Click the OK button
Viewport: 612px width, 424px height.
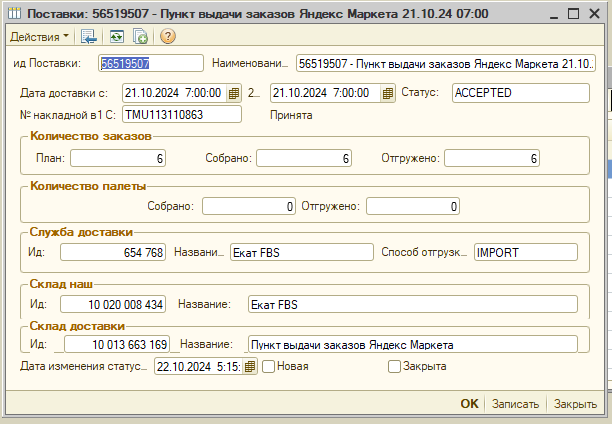(x=469, y=404)
